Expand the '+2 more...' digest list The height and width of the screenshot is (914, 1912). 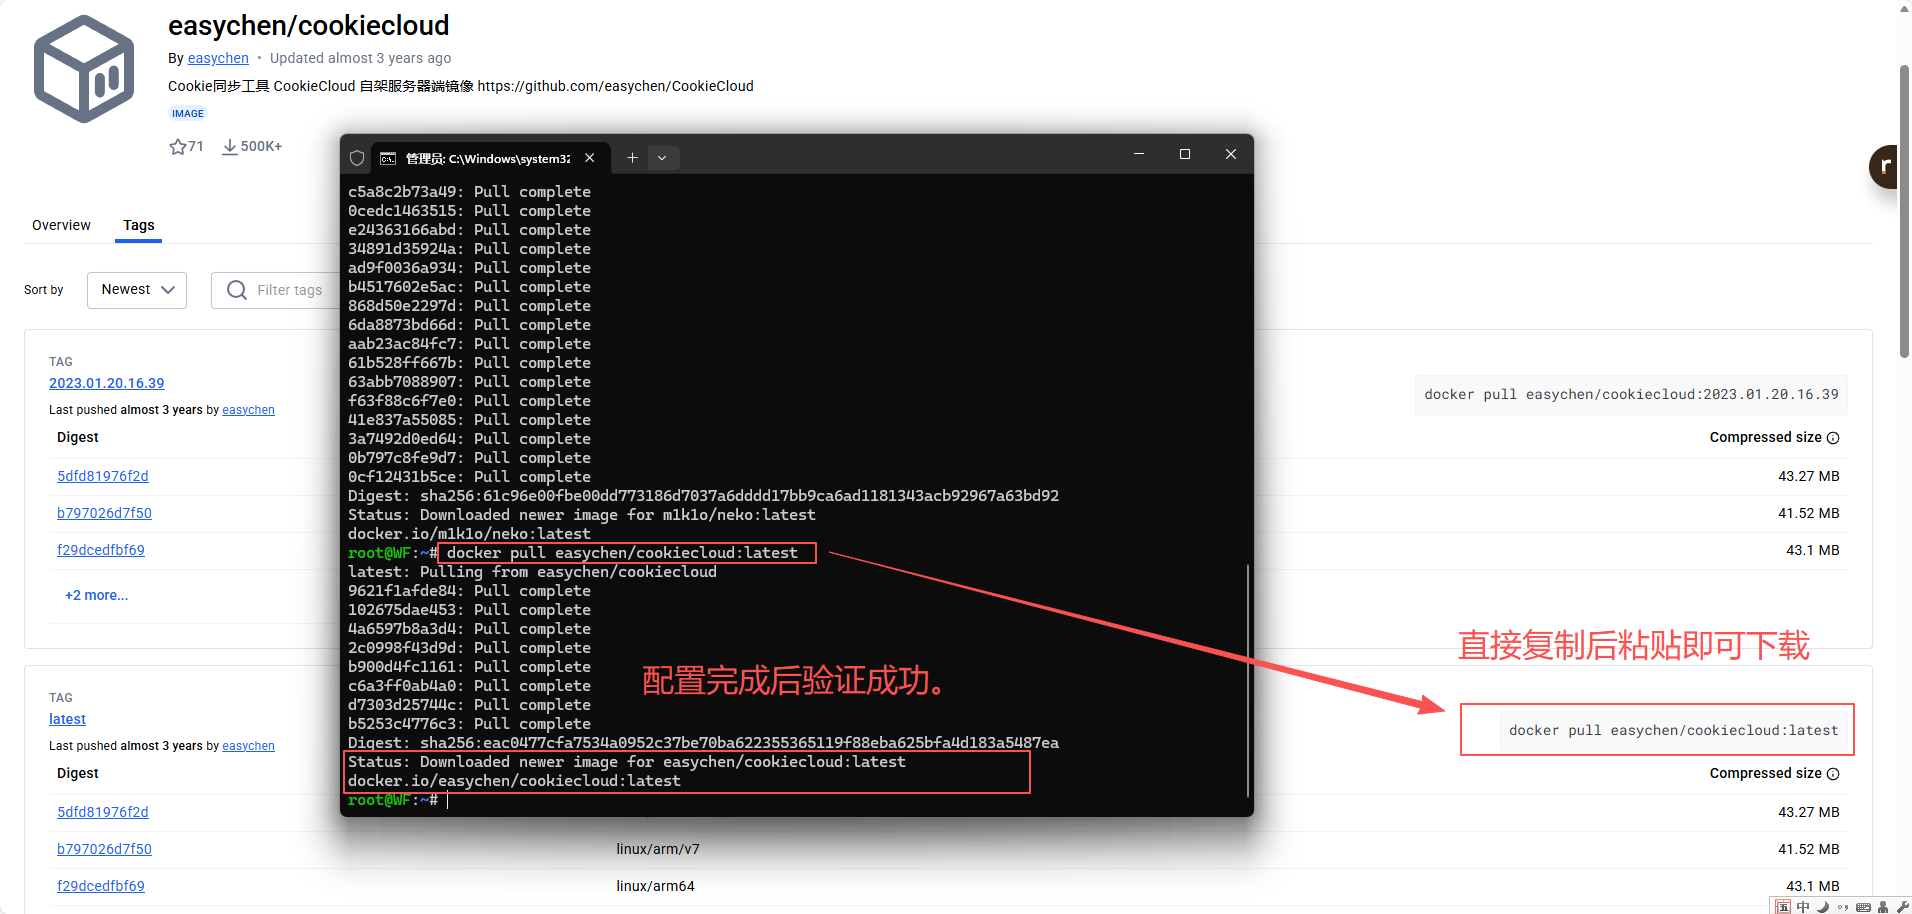coord(96,595)
